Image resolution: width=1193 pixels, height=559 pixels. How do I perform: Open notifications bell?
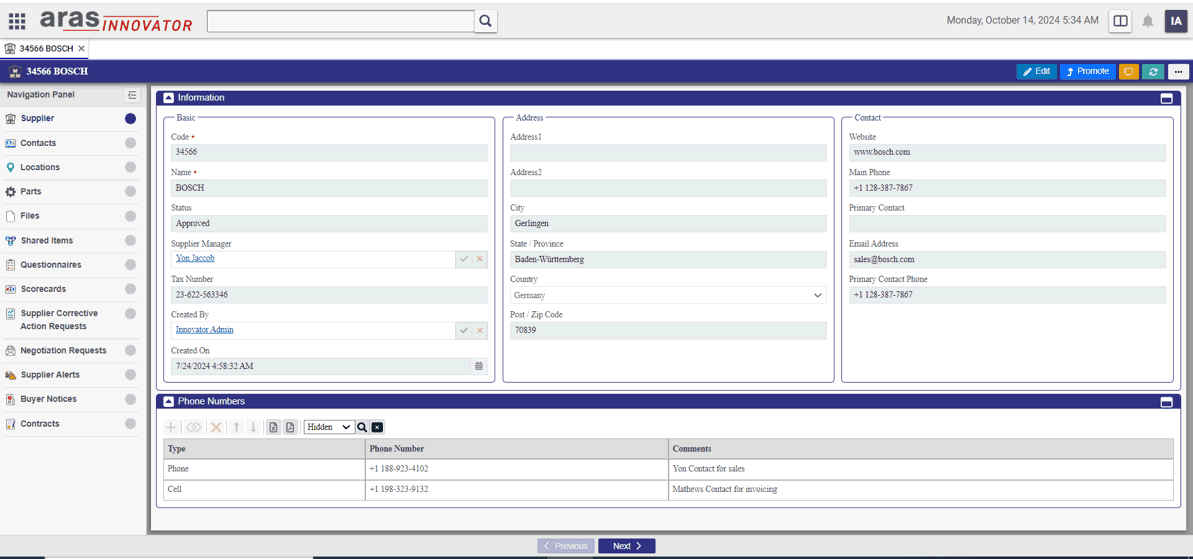click(x=1148, y=21)
